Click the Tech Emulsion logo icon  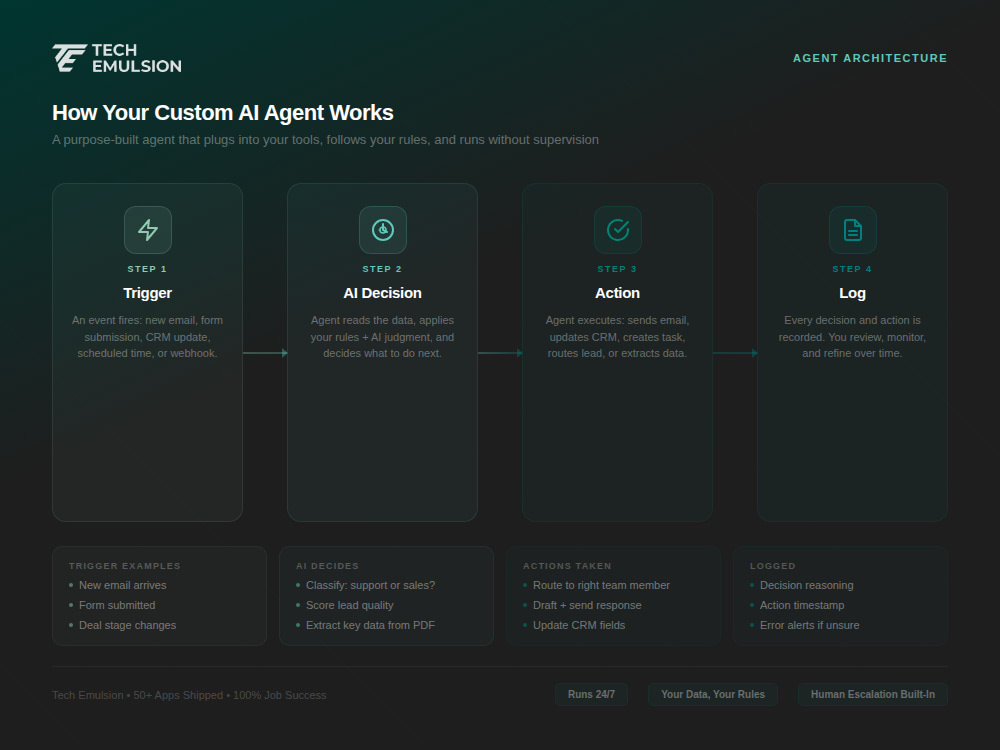tap(70, 58)
